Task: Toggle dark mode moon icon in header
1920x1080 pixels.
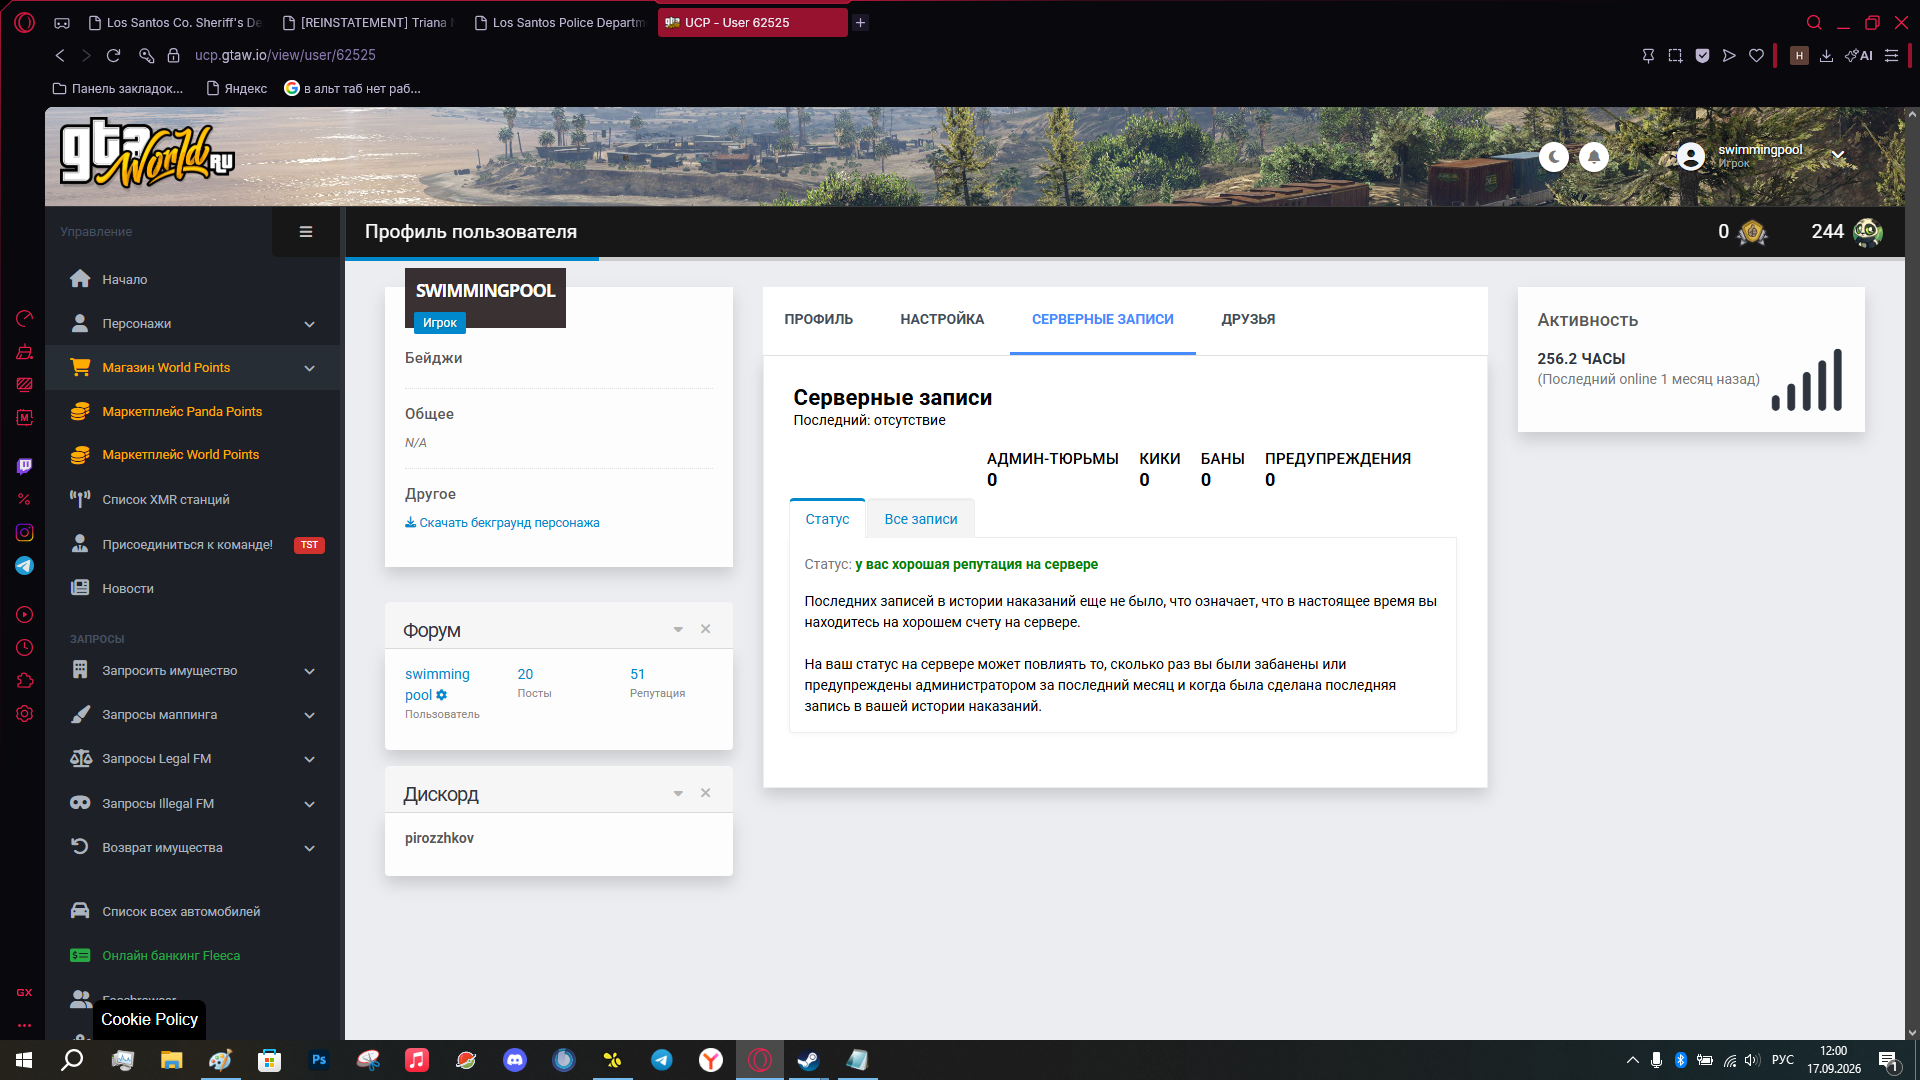Action: point(1553,157)
